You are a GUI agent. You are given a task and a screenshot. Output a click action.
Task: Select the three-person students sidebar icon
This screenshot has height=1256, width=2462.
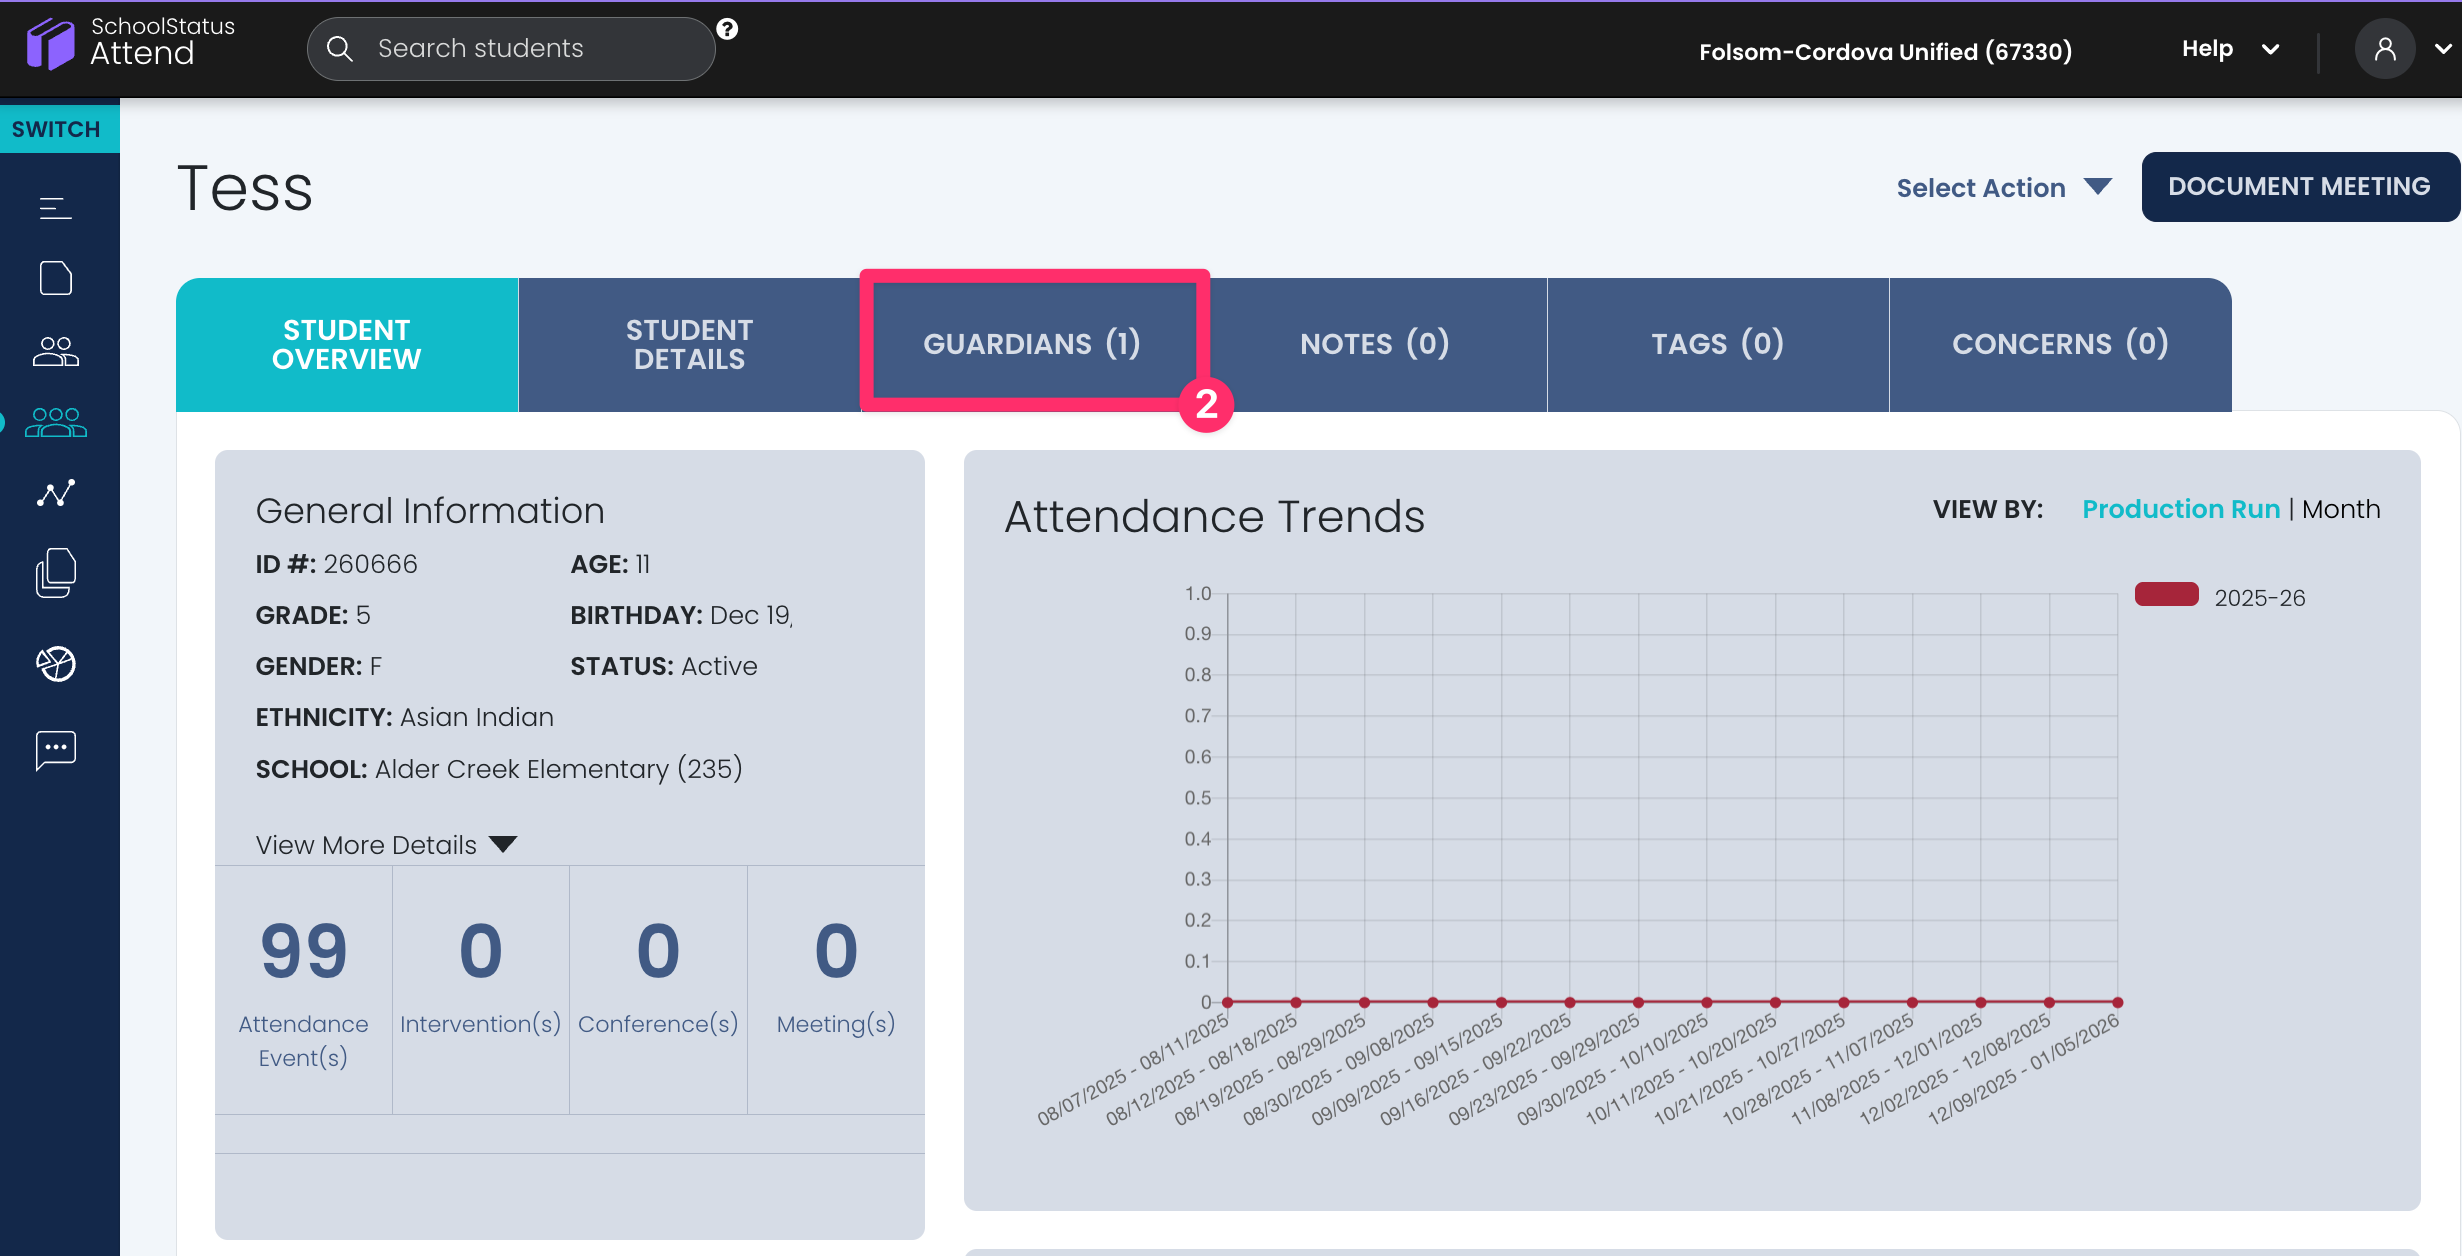(x=55, y=422)
